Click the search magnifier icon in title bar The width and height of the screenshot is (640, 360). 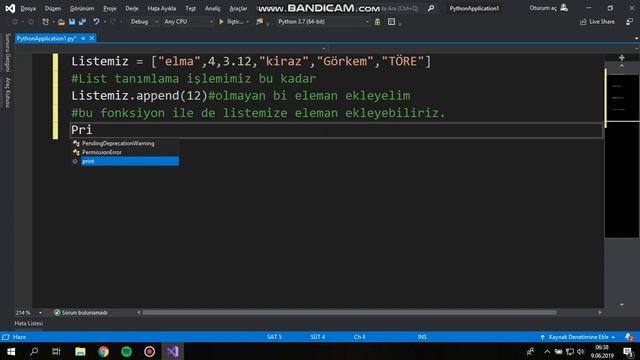tap(431, 8)
